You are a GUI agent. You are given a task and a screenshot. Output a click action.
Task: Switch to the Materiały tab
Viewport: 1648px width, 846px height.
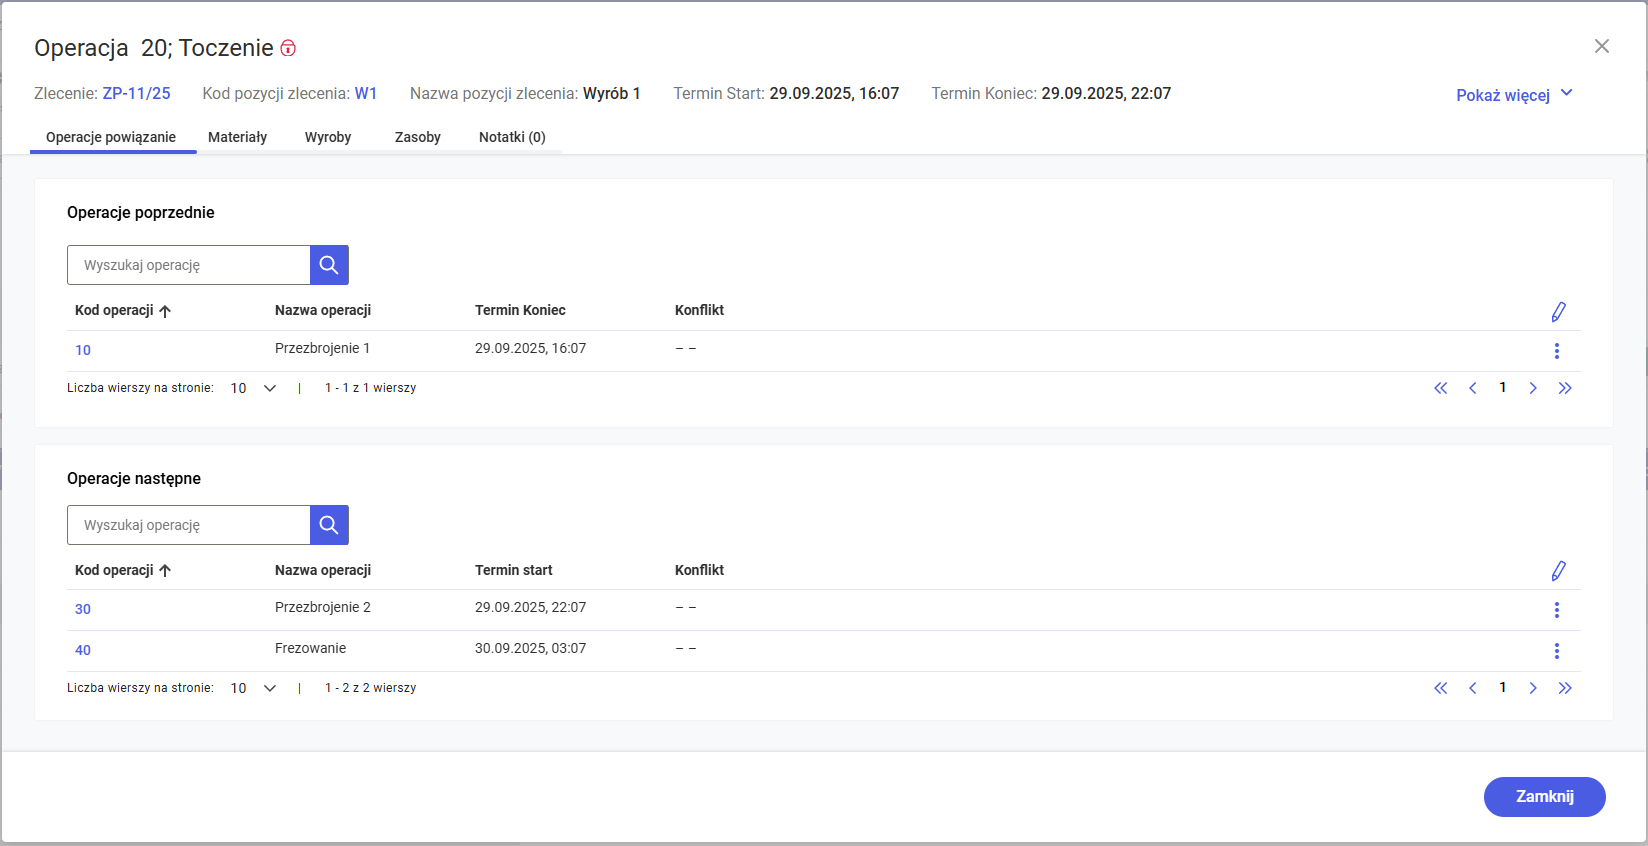pos(237,137)
